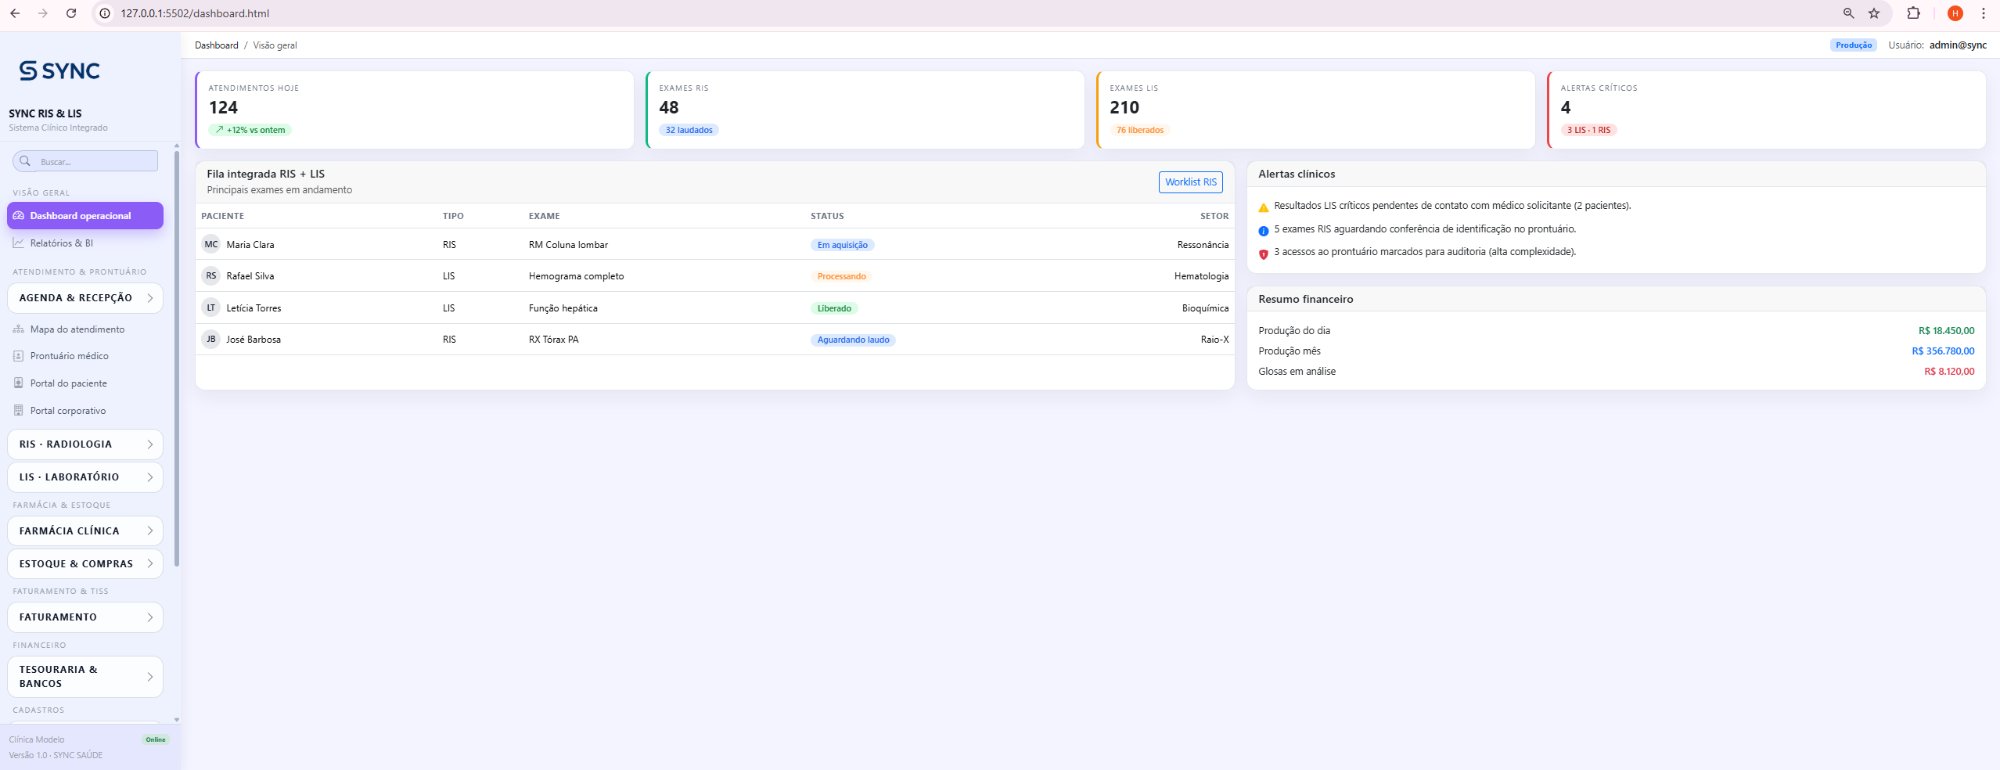Open Dashboard operacional gauge icon

tap(18, 216)
